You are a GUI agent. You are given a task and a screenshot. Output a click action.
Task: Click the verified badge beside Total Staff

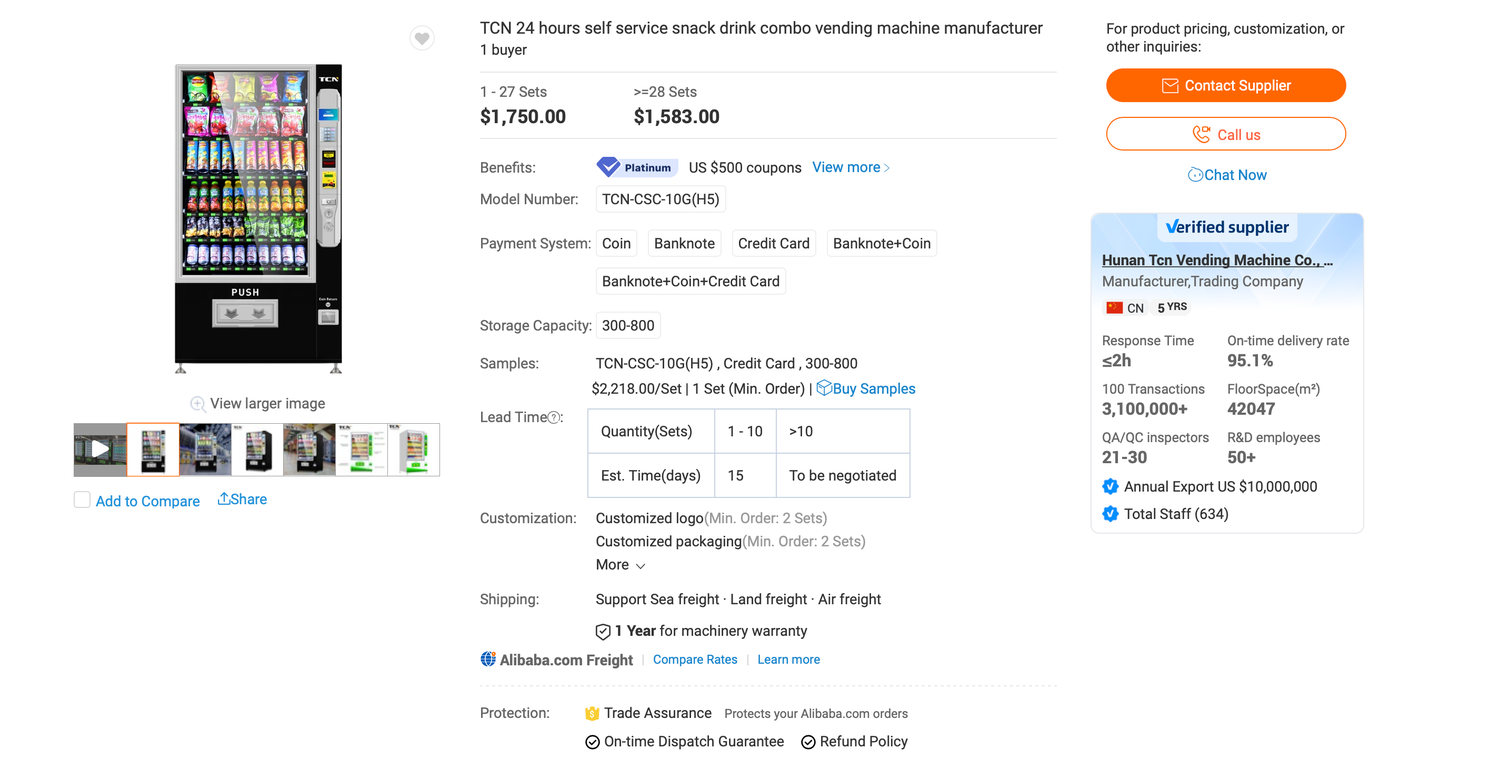click(x=1110, y=514)
